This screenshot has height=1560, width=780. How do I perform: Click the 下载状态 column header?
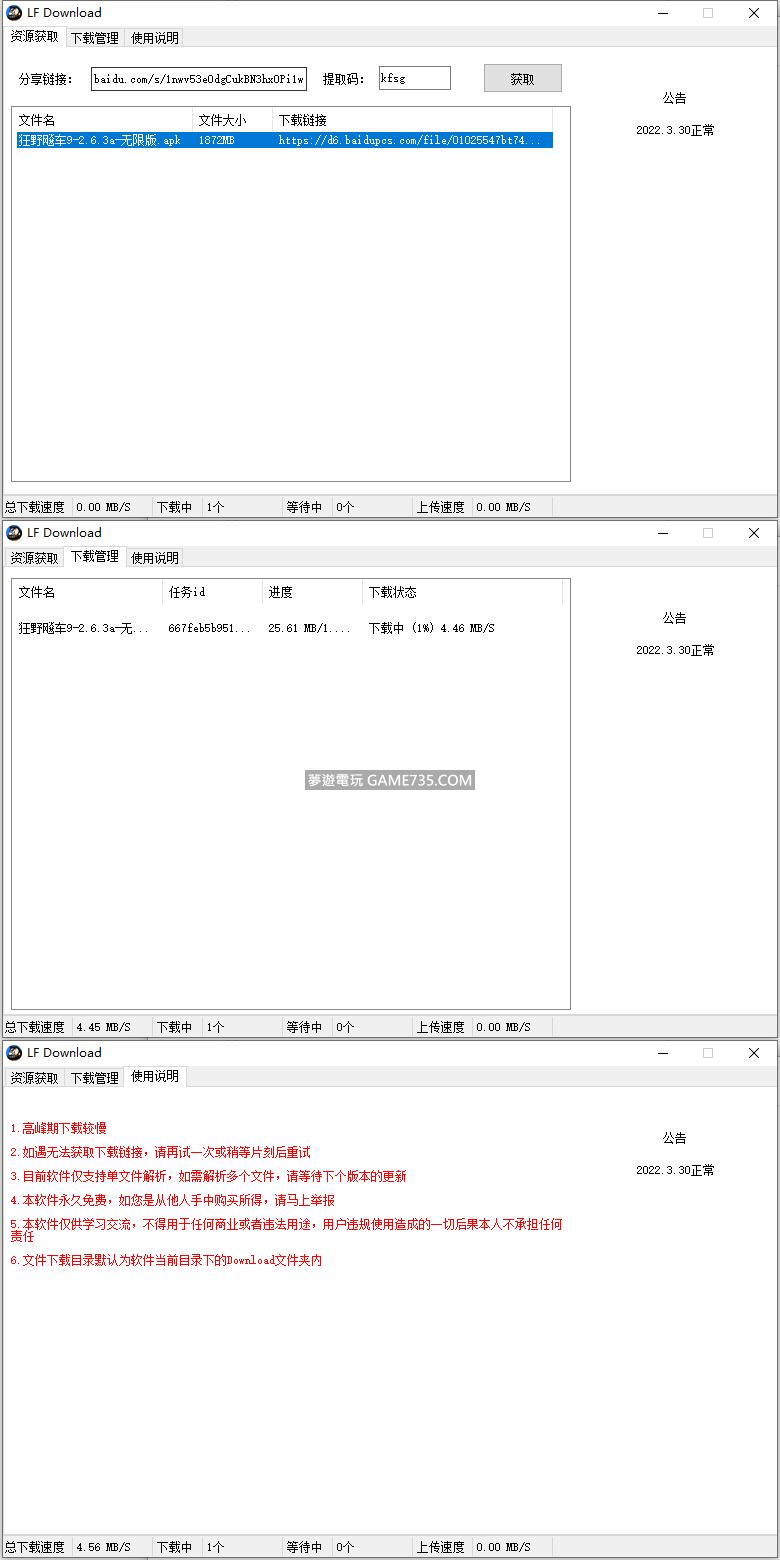(462, 592)
